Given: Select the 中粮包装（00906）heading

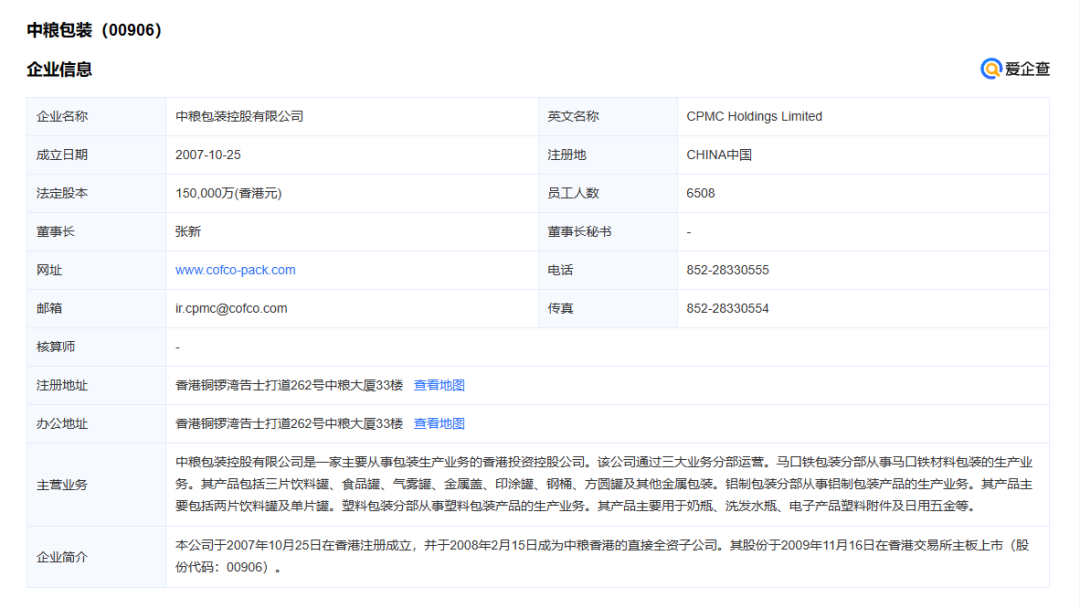Looking at the screenshot, I should point(94,30).
